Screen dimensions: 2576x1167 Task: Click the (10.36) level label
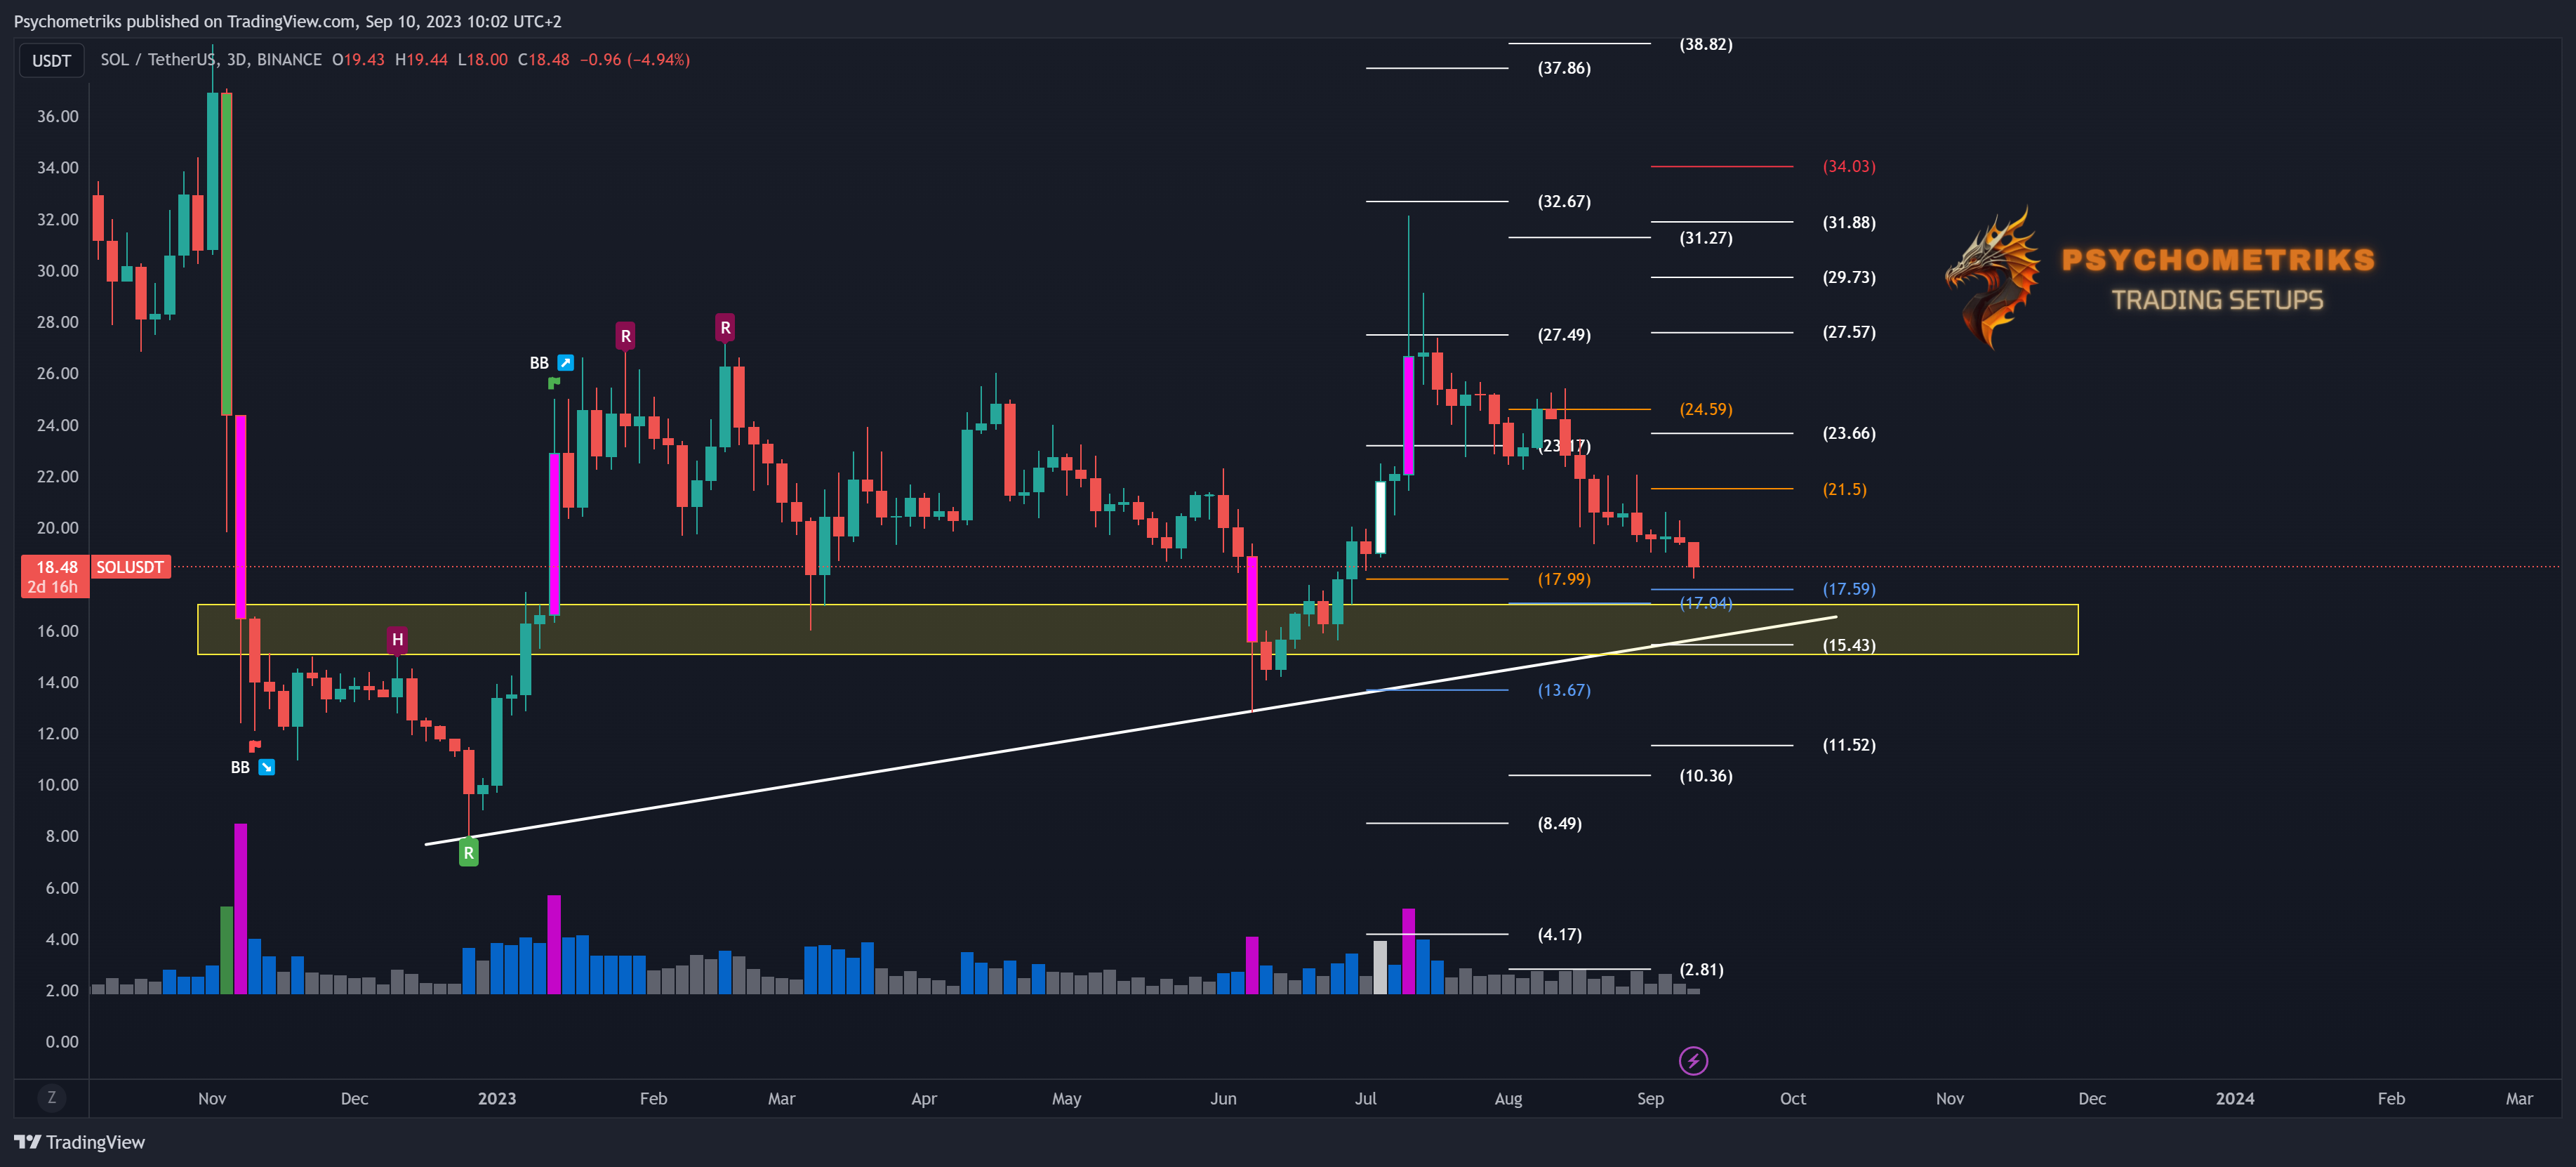(1705, 776)
